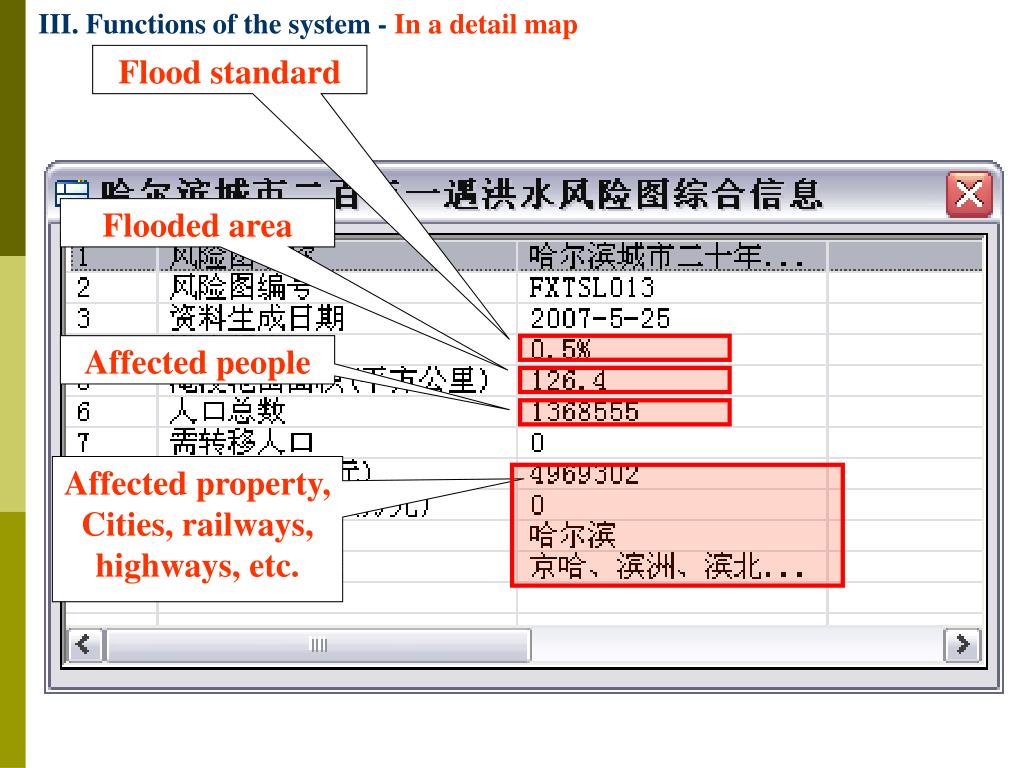Select the date cell 2007-5-25
The width and height of the screenshot is (1024, 768).
tap(672, 319)
